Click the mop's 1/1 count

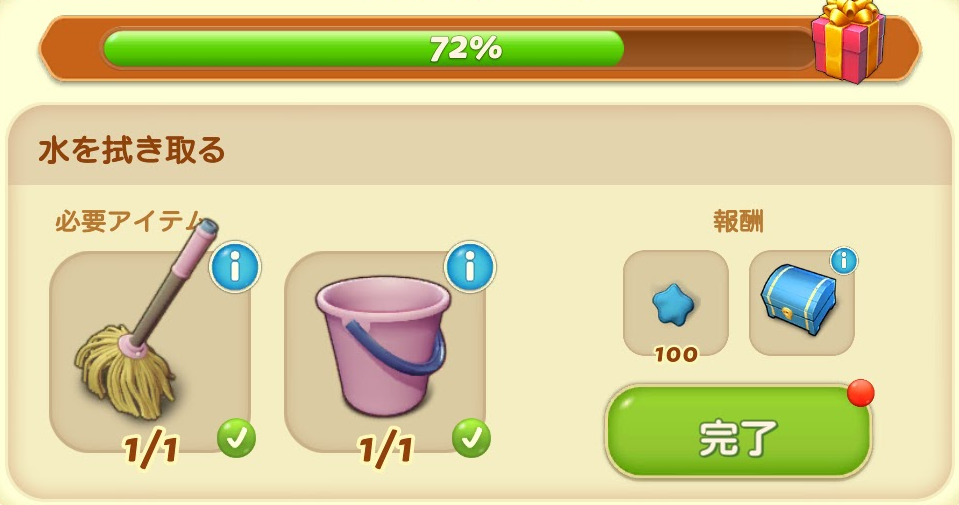(150, 451)
